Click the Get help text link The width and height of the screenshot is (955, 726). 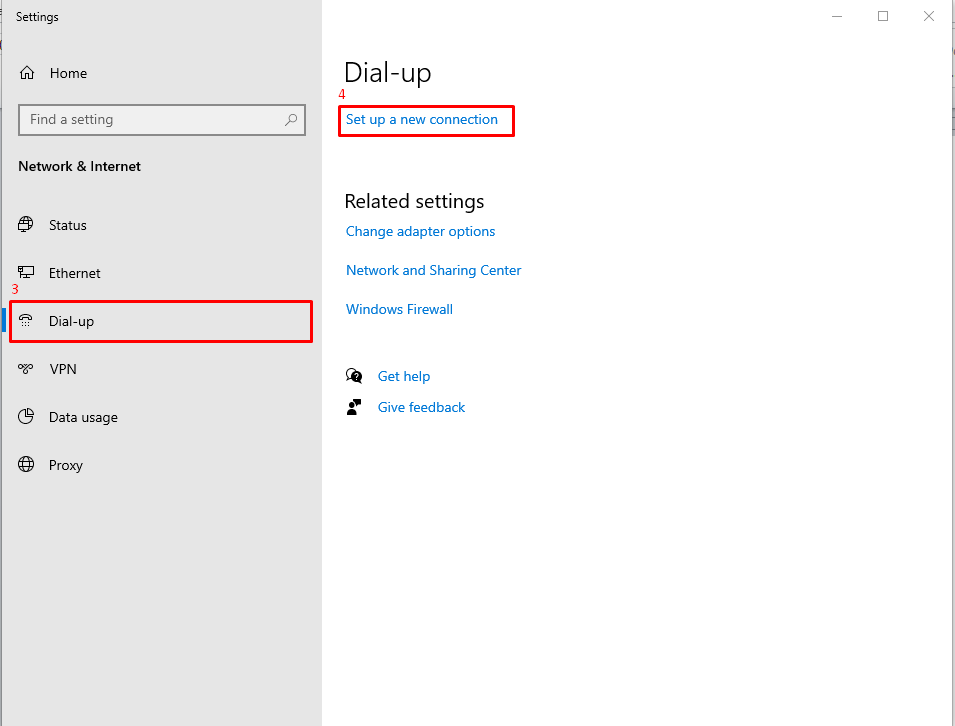pos(404,376)
